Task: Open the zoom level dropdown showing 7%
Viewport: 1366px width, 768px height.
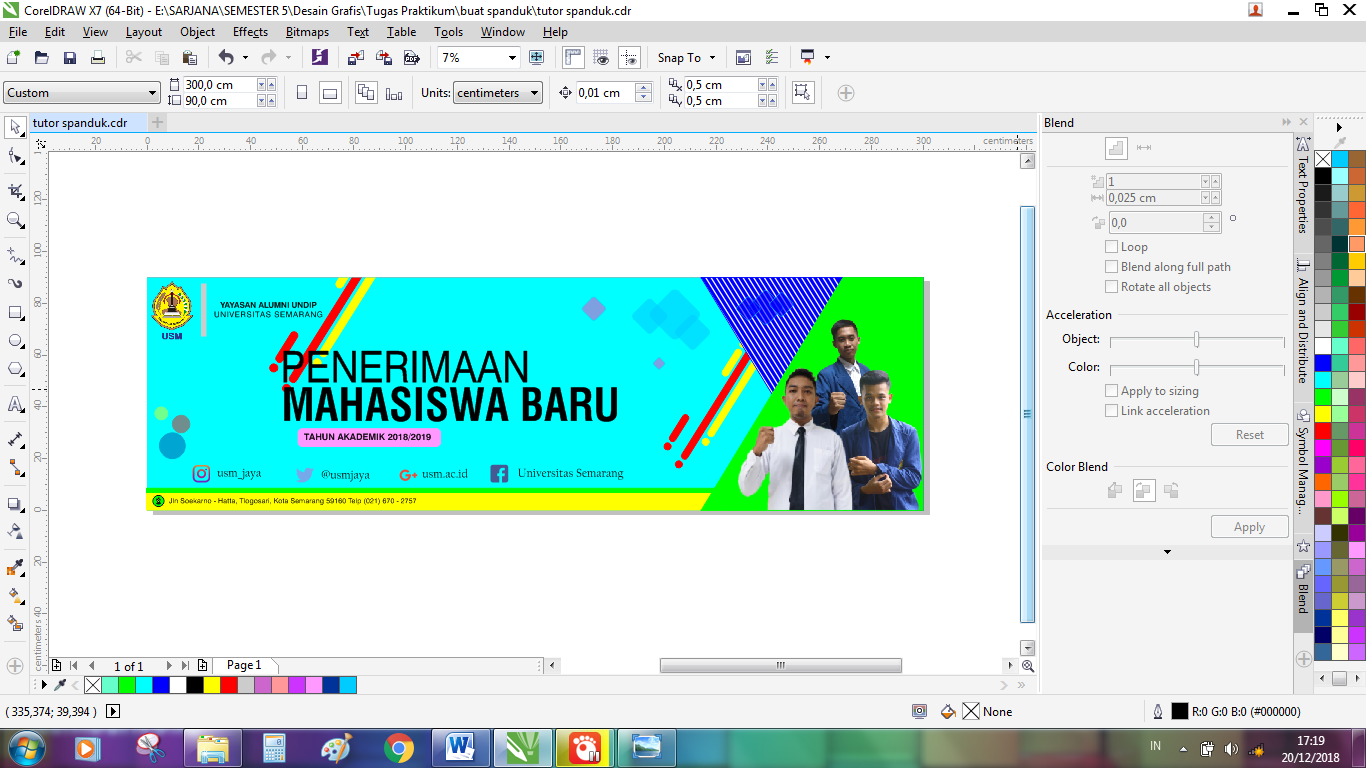Action: pyautogui.click(x=511, y=57)
